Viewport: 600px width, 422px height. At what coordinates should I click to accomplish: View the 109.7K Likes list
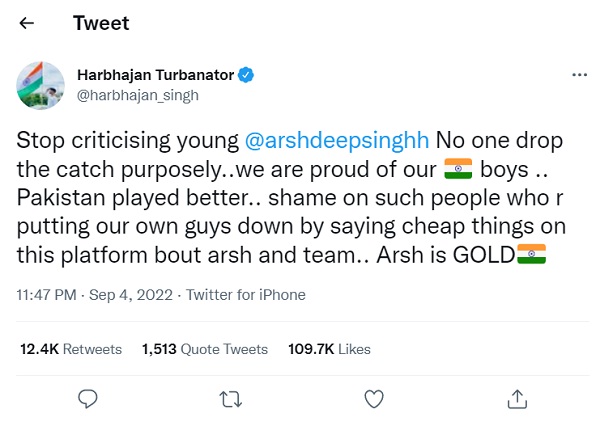329,349
